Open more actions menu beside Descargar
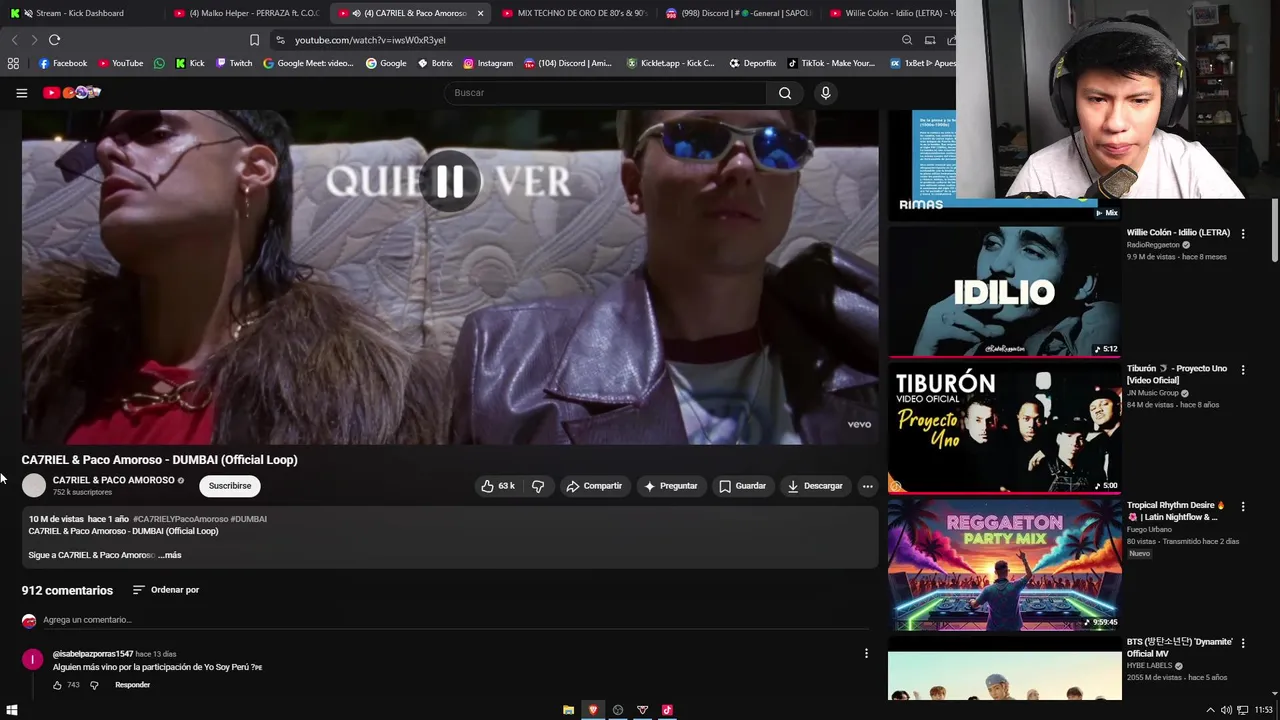Screen dimensions: 1280x720 pos(868,486)
